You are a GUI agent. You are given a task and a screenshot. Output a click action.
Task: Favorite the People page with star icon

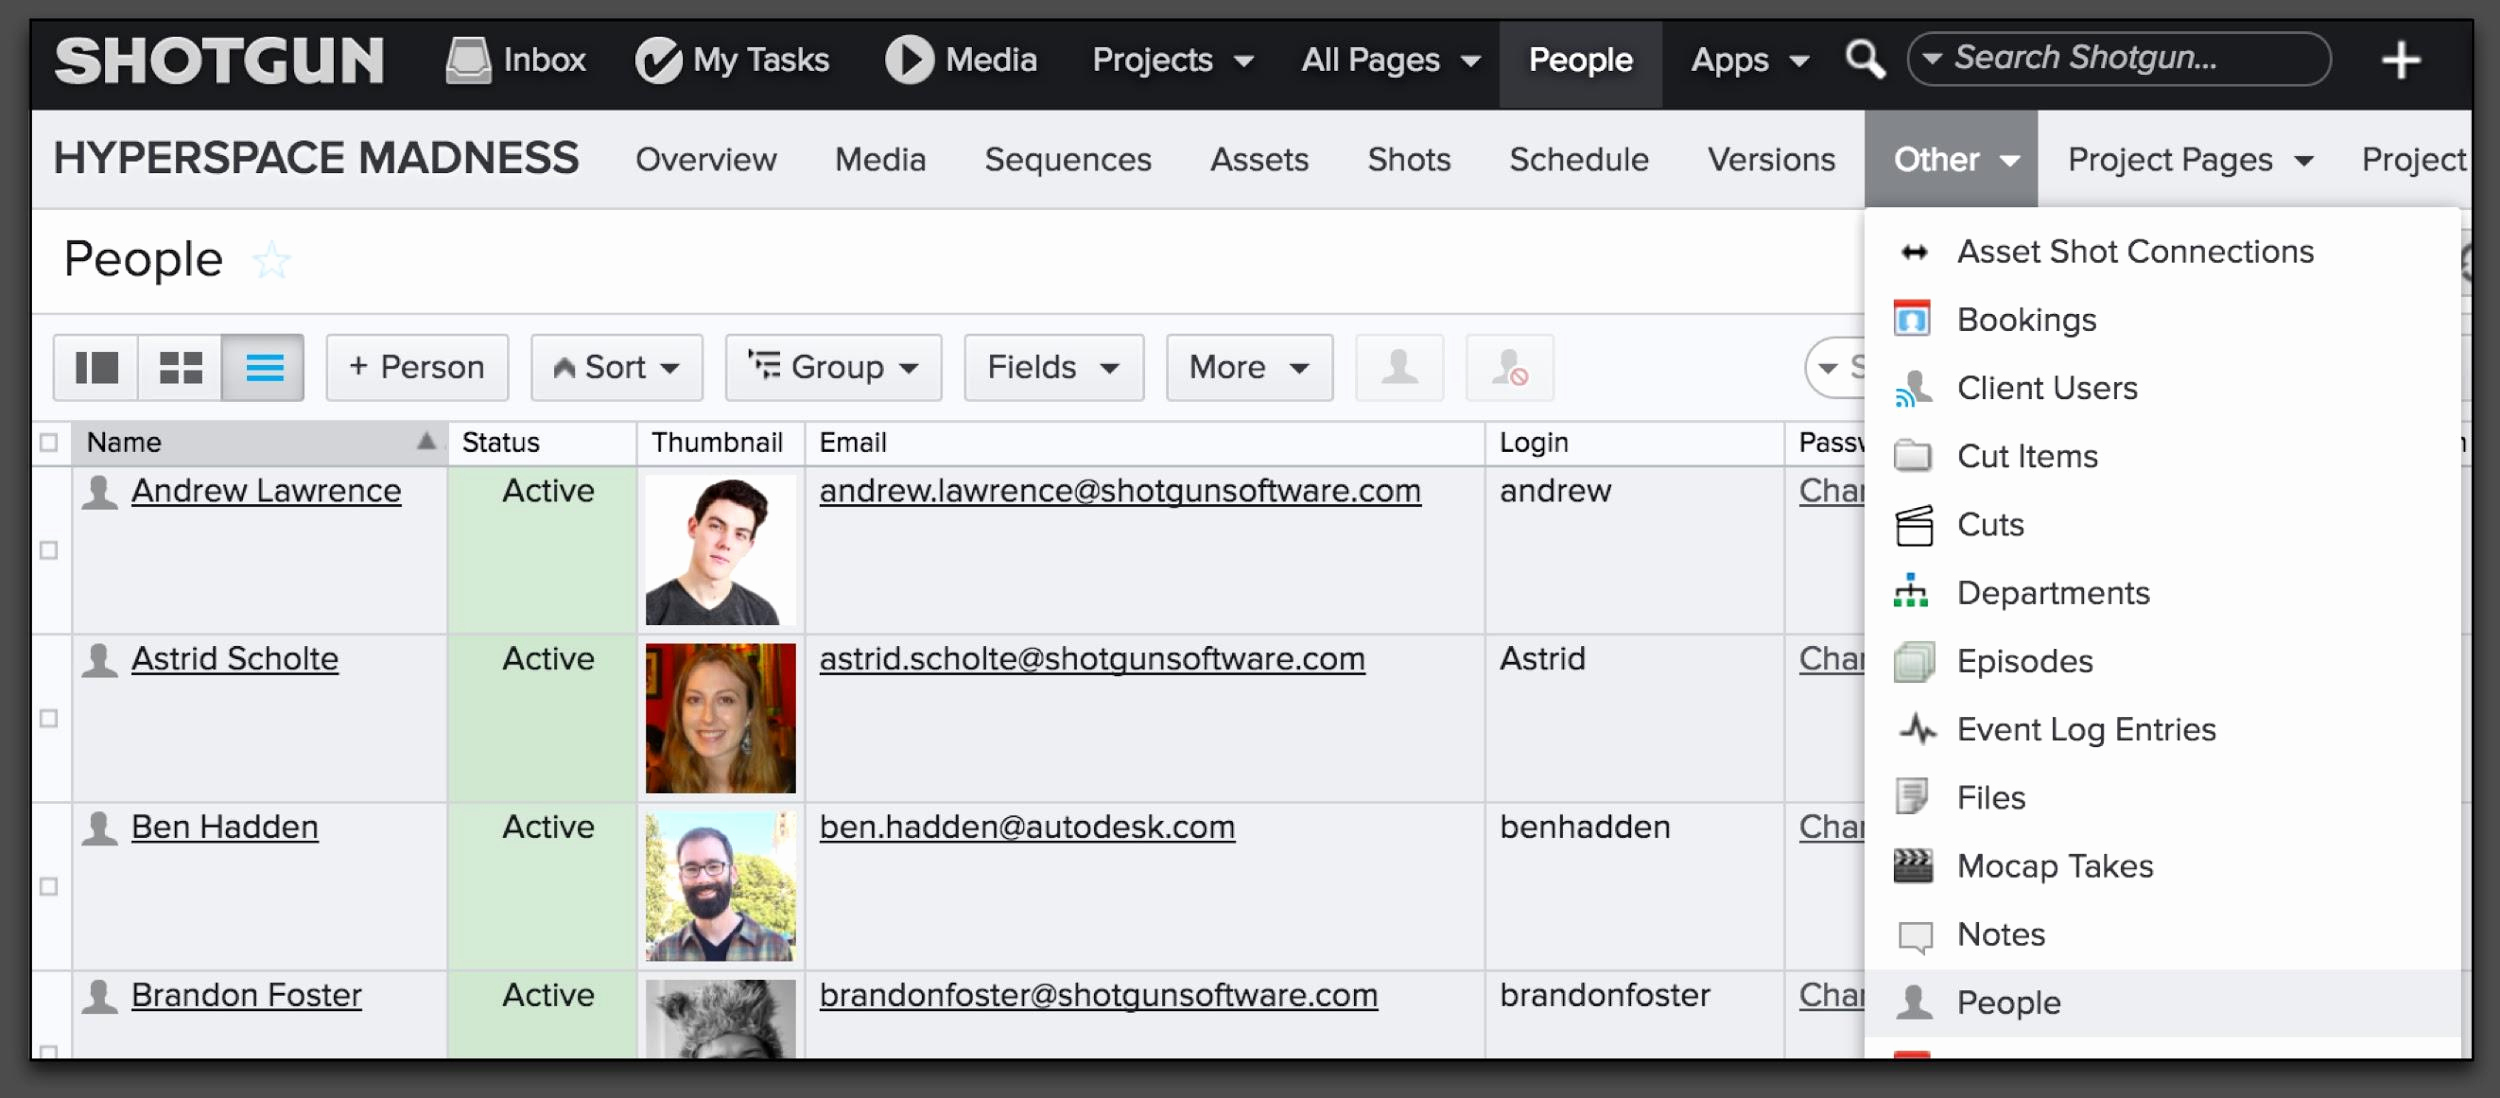click(271, 261)
